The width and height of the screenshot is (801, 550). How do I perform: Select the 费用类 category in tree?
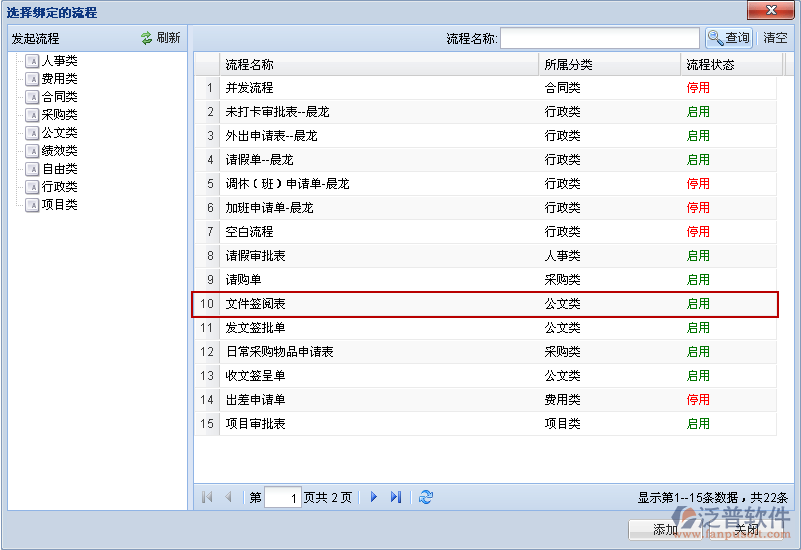59,79
